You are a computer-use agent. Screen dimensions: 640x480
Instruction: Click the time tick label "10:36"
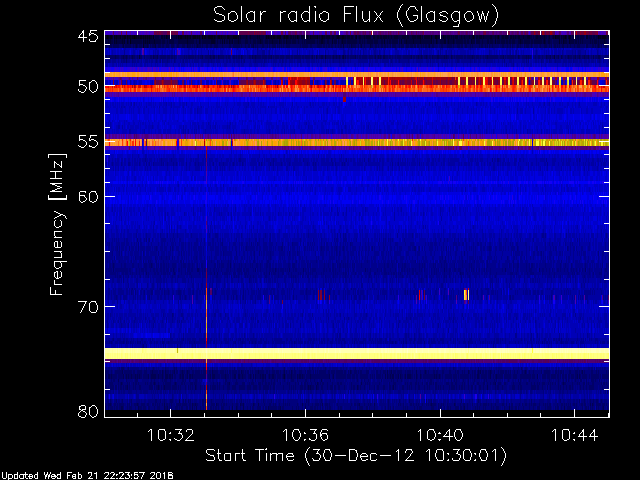tap(305, 435)
